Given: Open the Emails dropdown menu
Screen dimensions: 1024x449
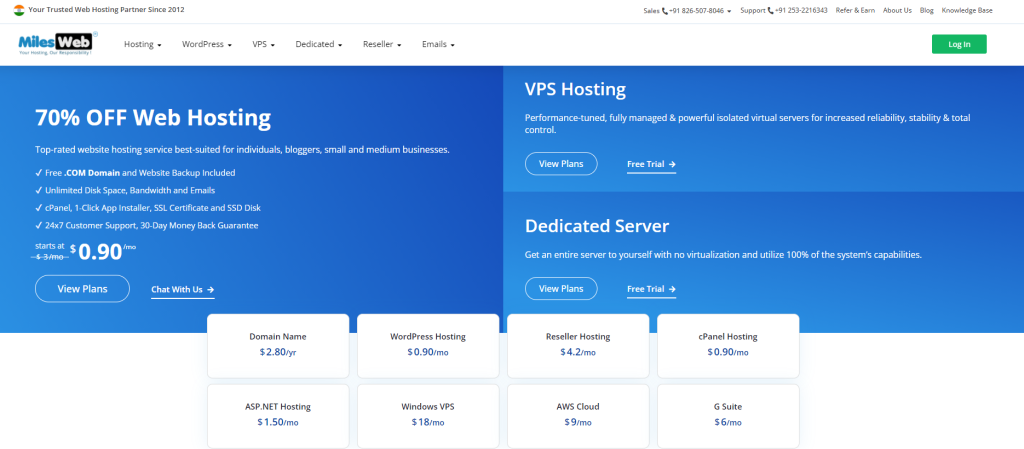Looking at the screenshot, I should point(438,44).
